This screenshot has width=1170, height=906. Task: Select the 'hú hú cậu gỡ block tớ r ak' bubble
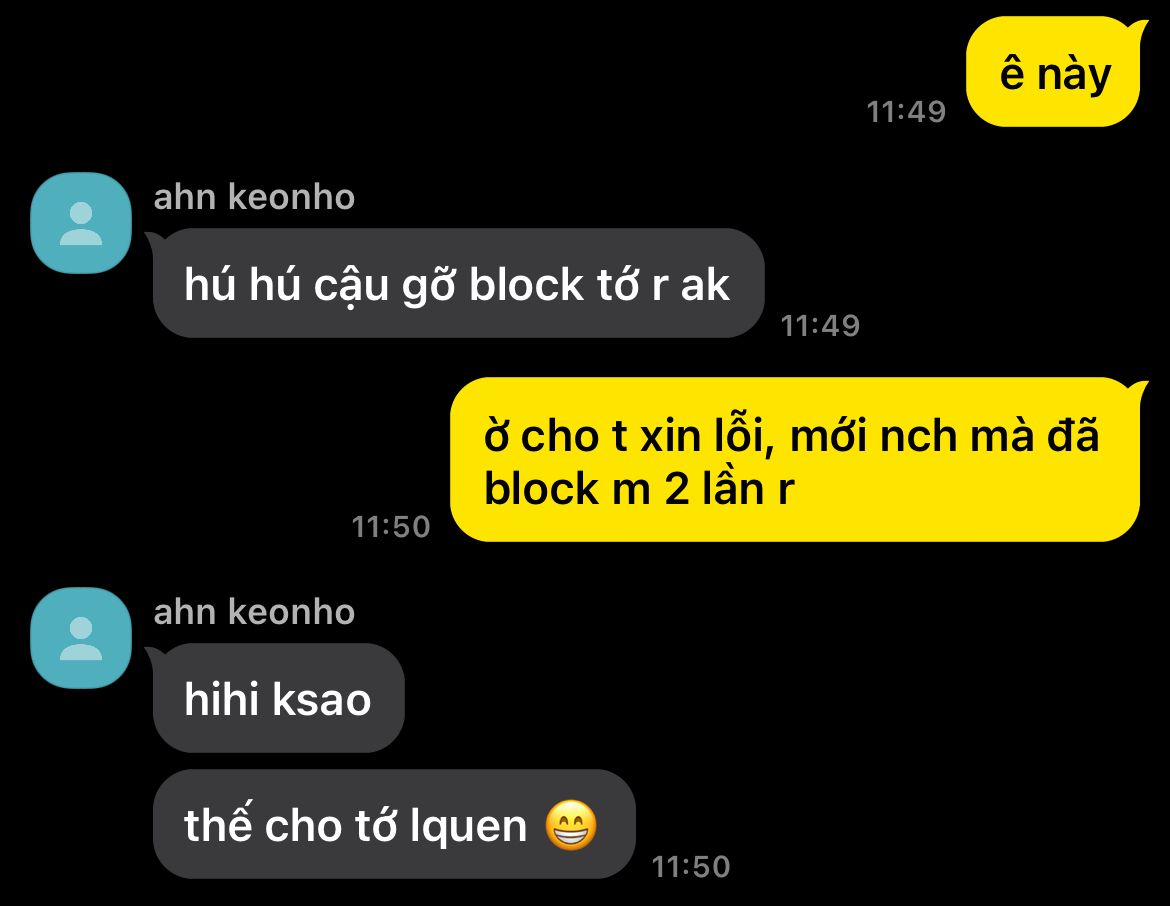457,284
